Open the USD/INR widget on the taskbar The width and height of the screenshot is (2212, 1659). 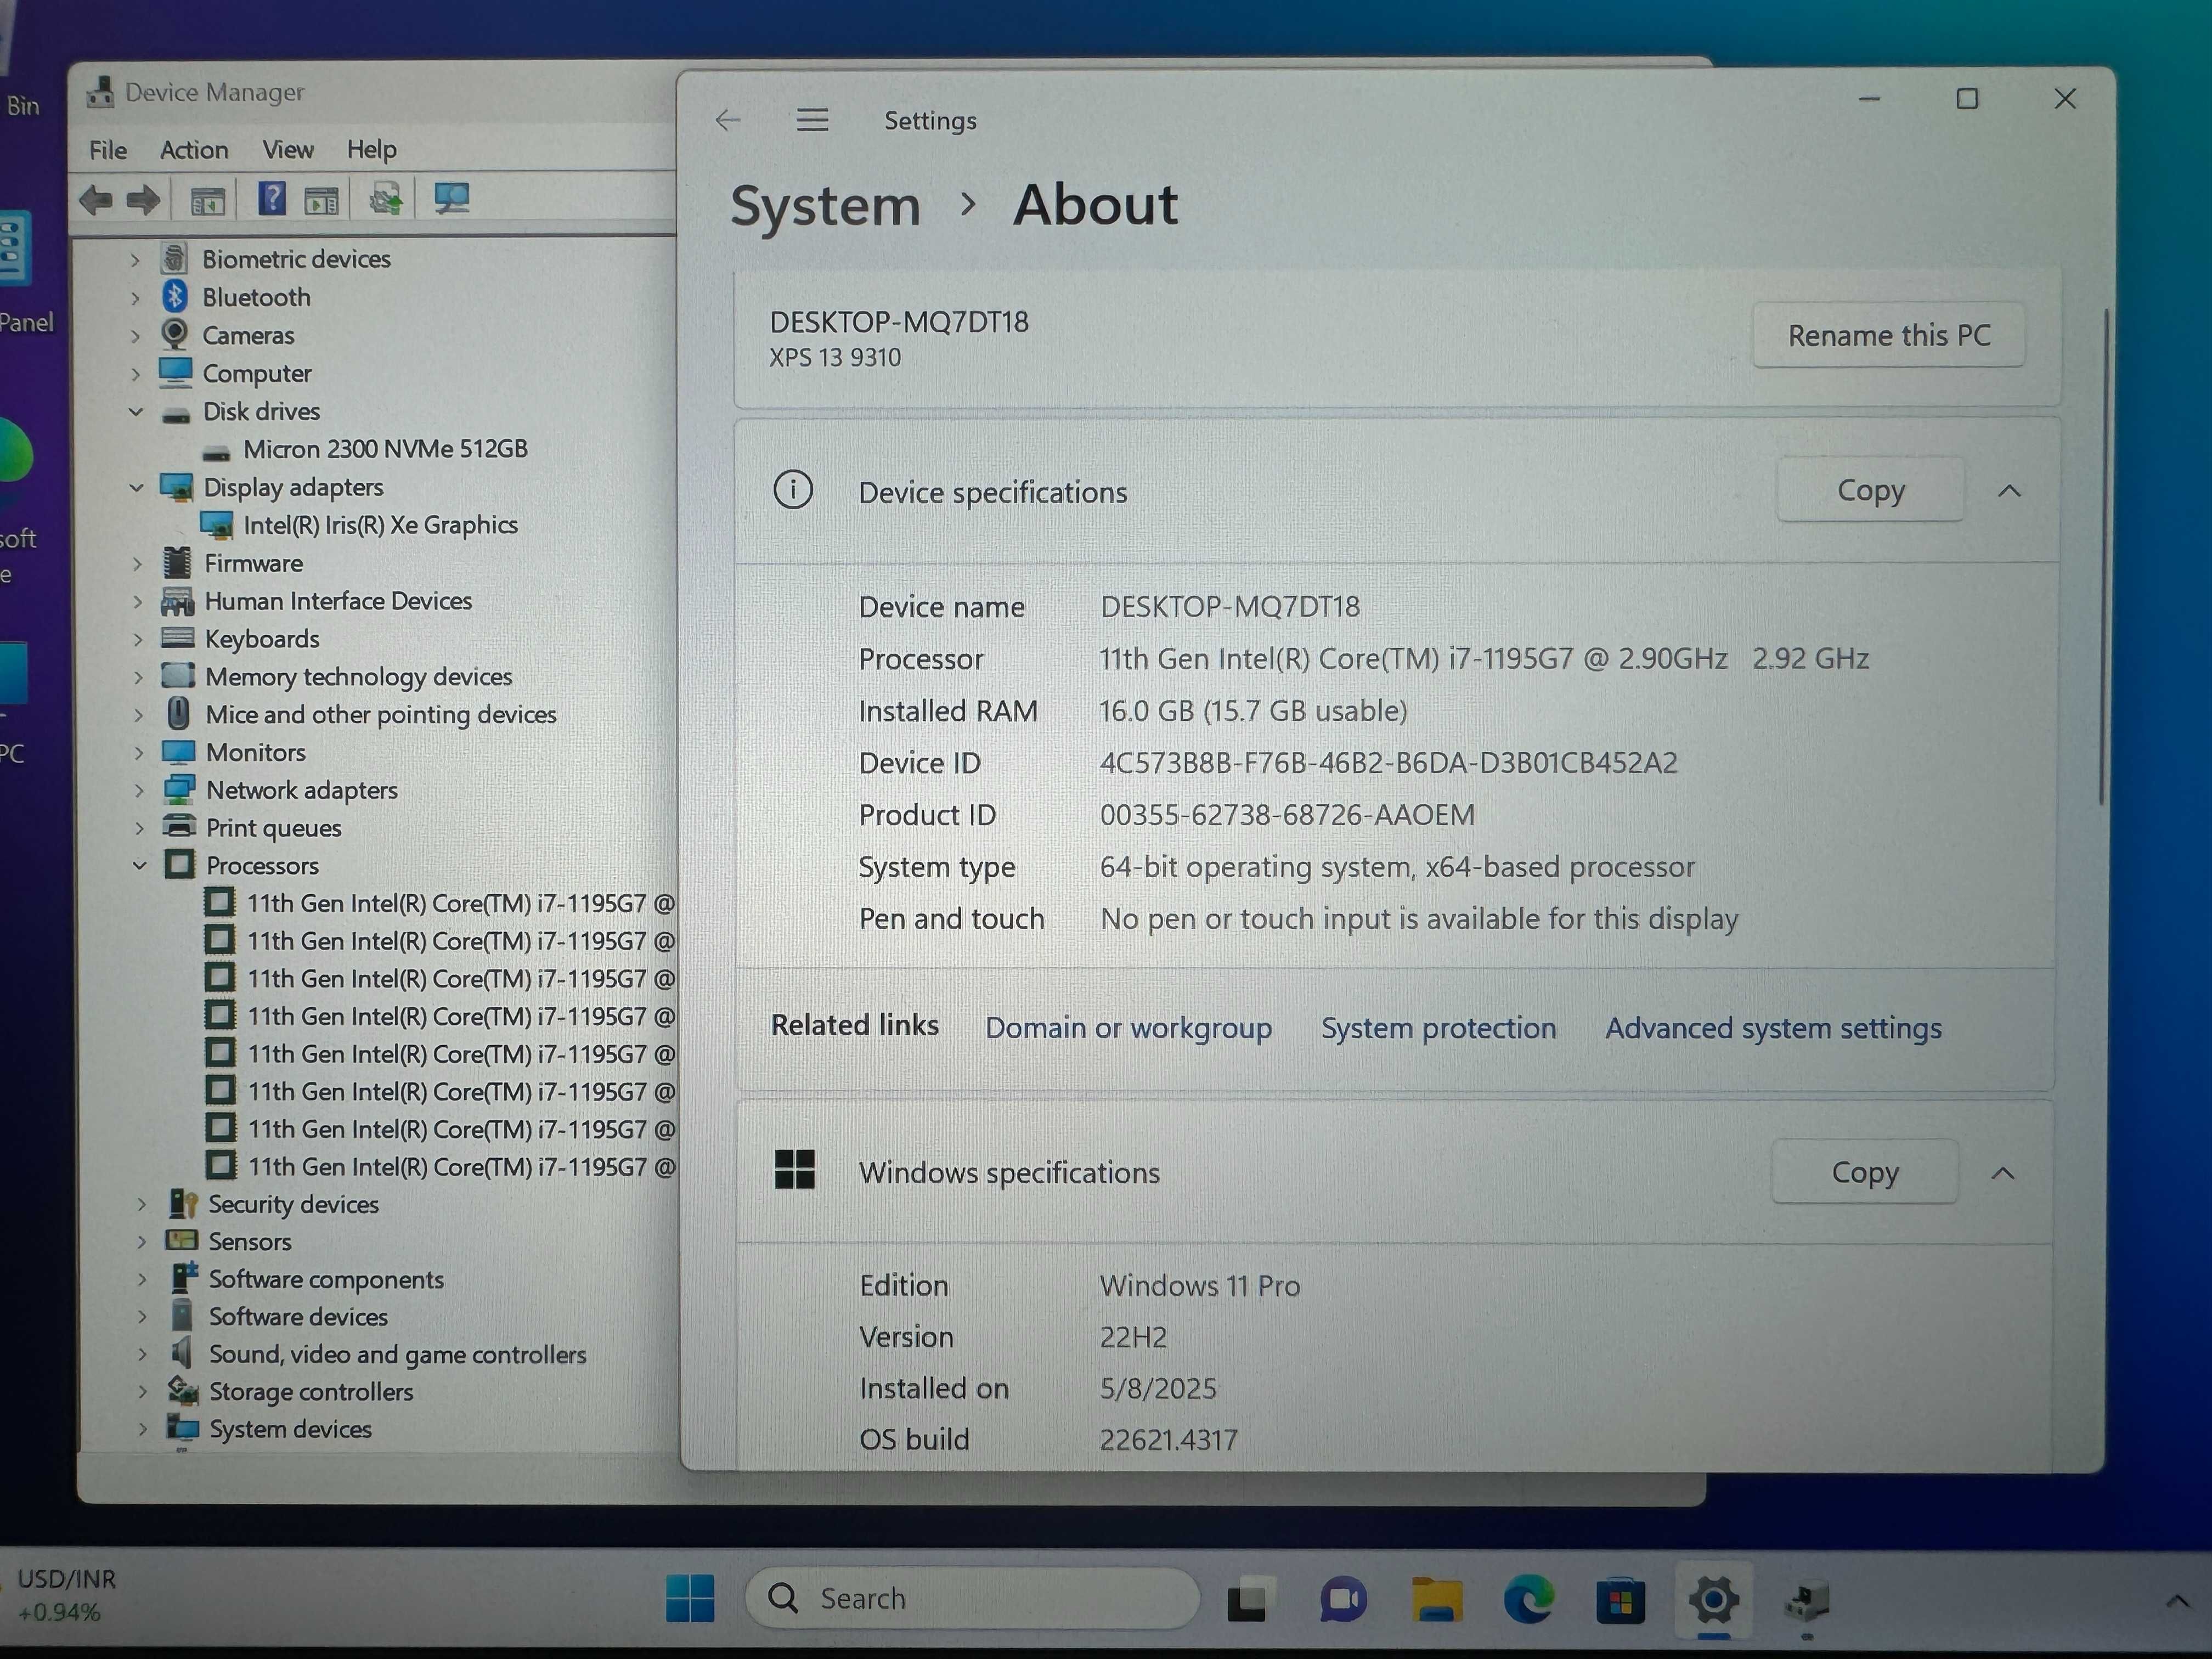[66, 1595]
